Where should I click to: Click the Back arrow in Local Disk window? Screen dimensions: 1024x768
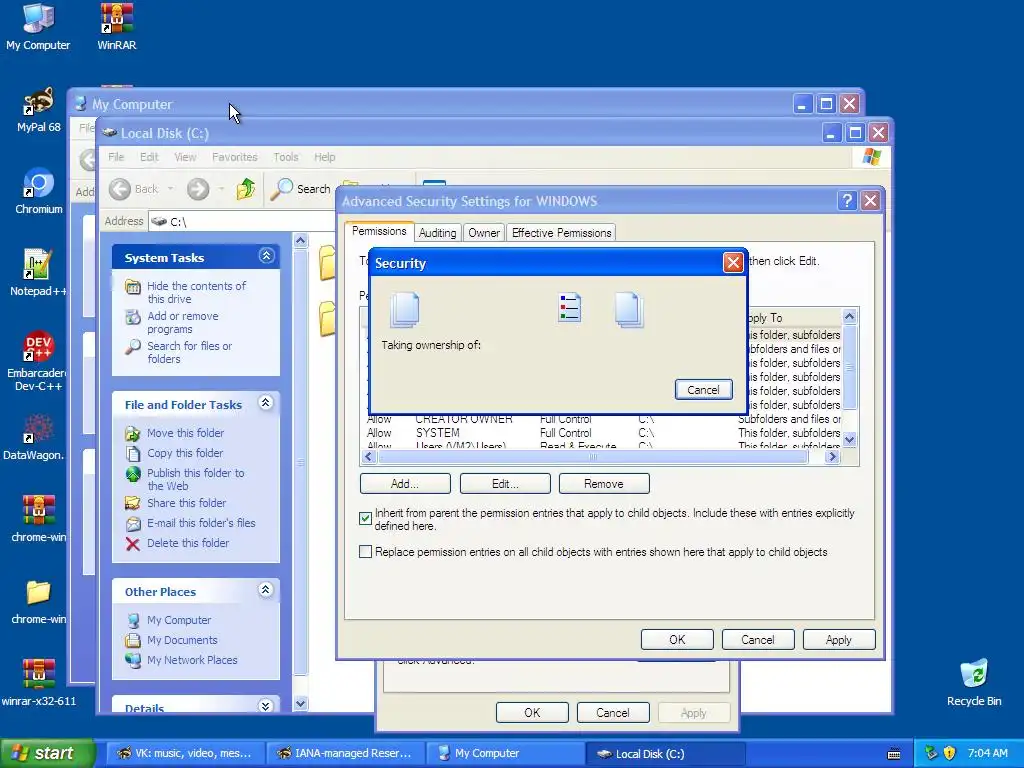120,189
